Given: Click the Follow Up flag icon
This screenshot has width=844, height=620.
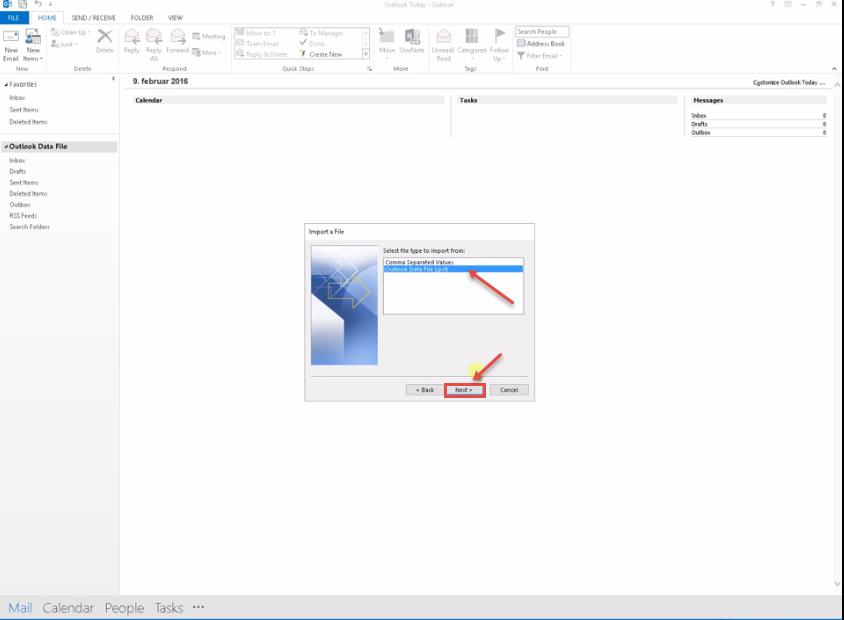Looking at the screenshot, I should click(499, 37).
